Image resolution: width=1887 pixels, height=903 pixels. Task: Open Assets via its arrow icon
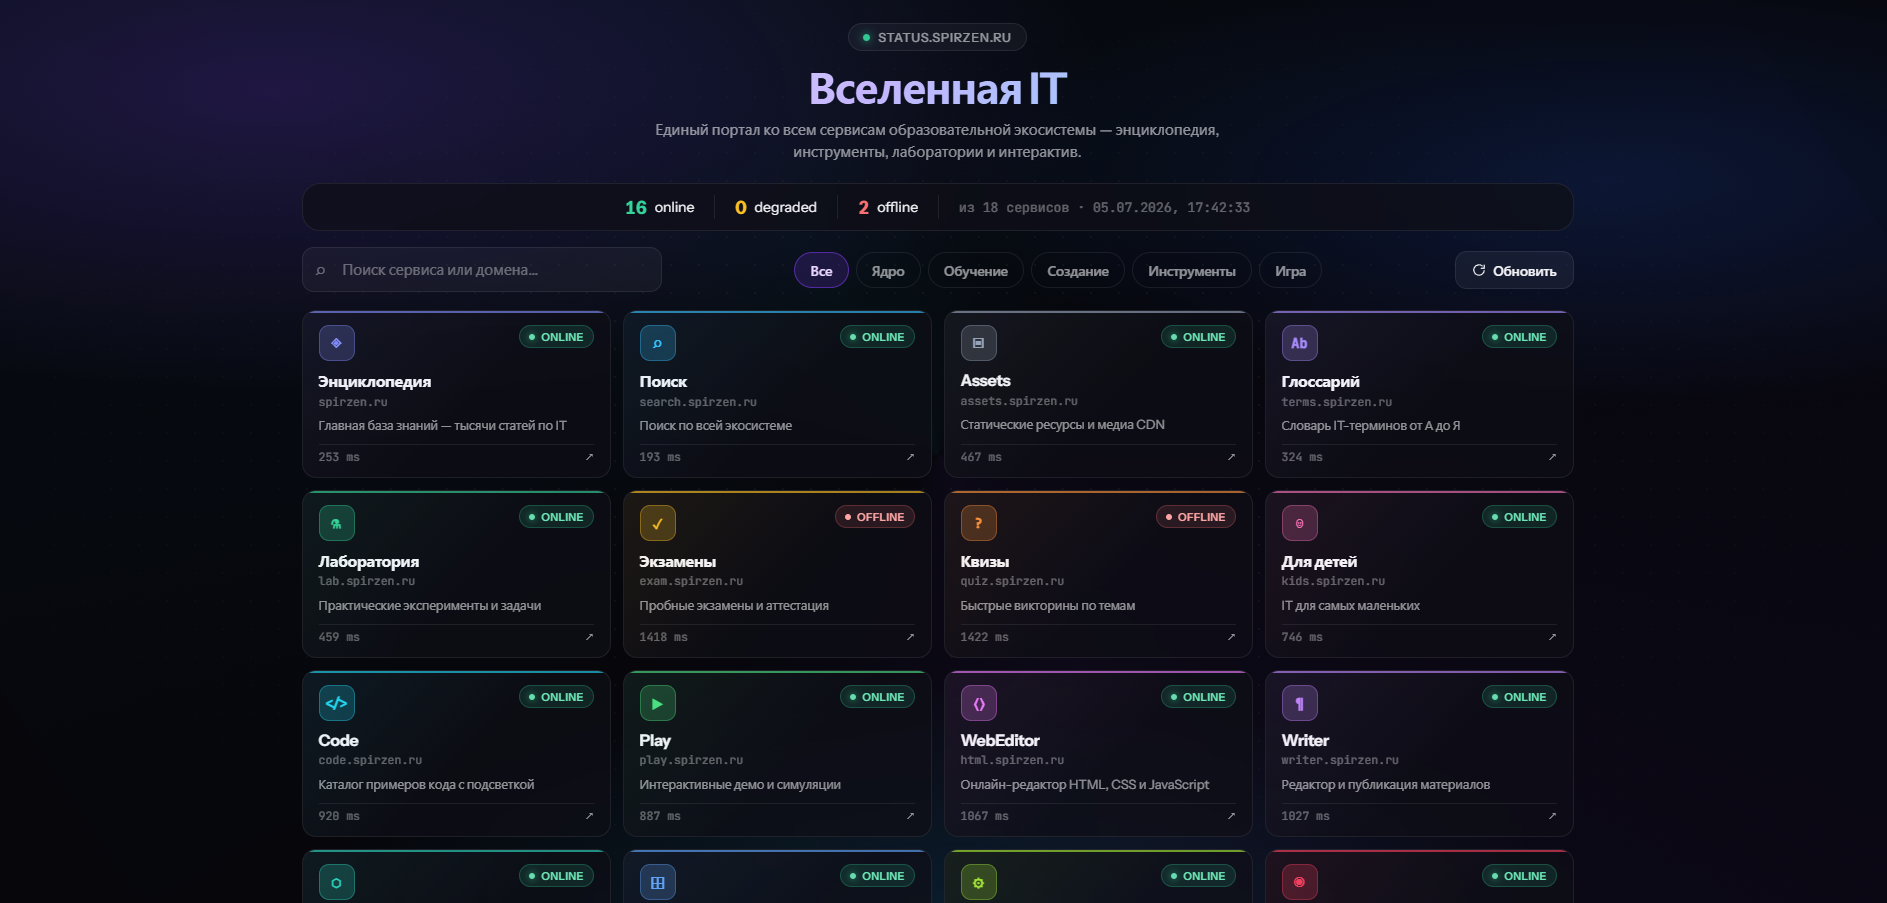tap(1231, 457)
